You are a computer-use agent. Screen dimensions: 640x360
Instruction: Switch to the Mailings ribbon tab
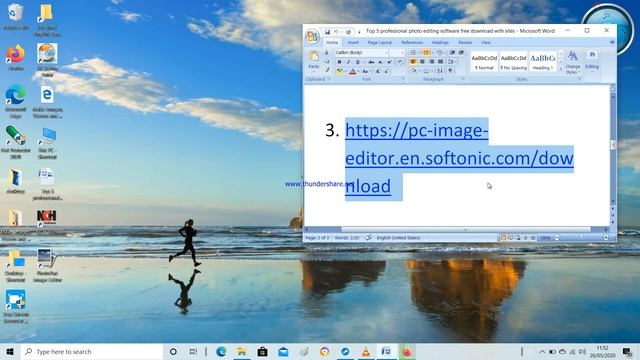440,42
